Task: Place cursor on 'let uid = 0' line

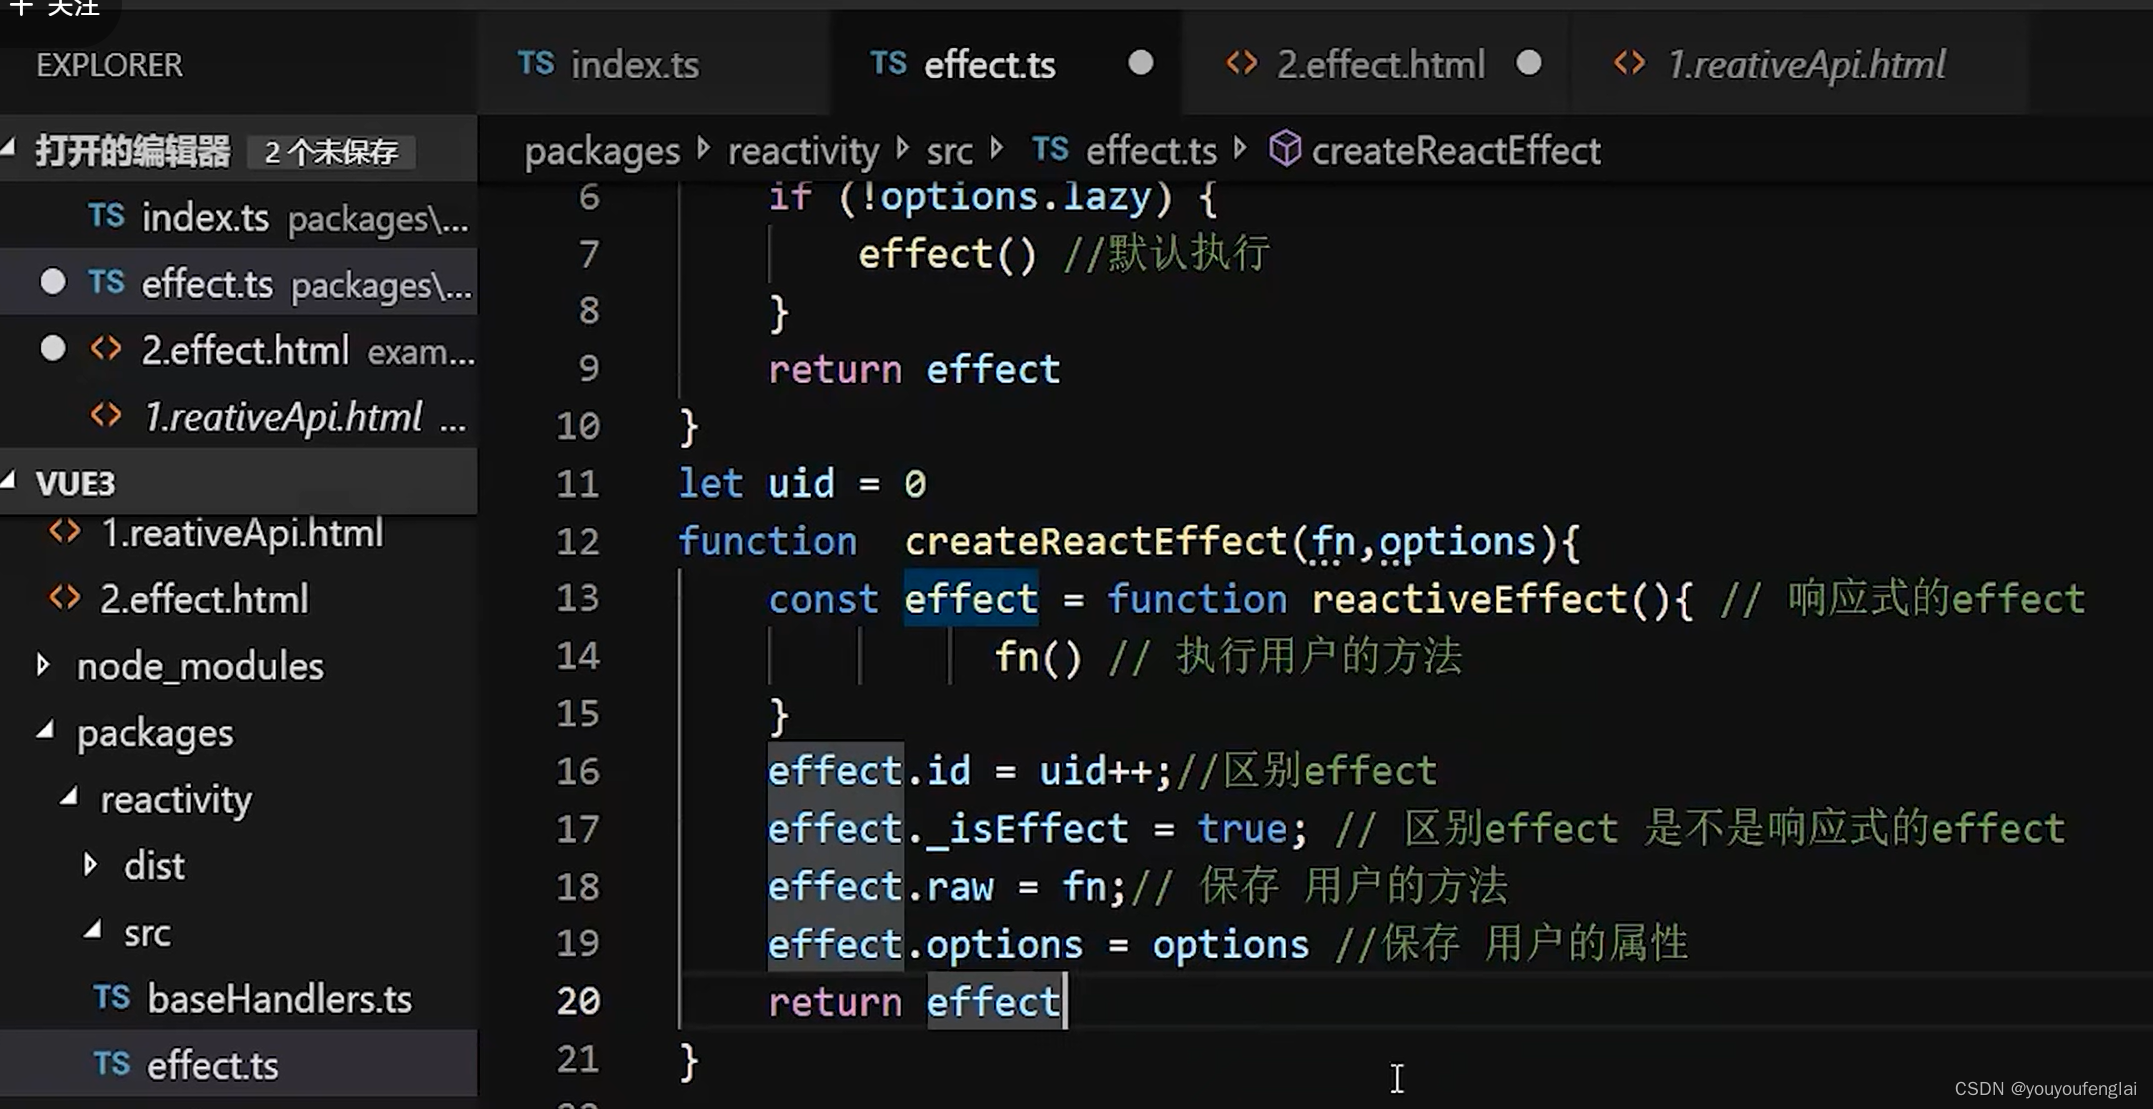Action: [802, 484]
